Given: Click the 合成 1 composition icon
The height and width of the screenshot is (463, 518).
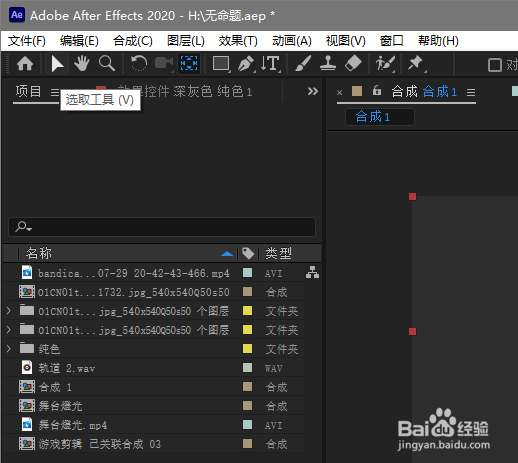Looking at the screenshot, I should 27,387.
